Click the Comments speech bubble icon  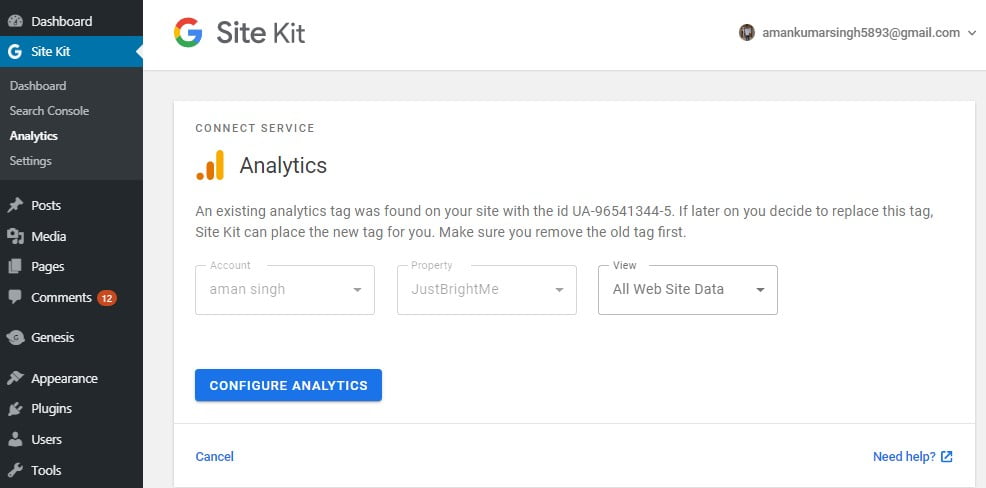click(x=15, y=297)
